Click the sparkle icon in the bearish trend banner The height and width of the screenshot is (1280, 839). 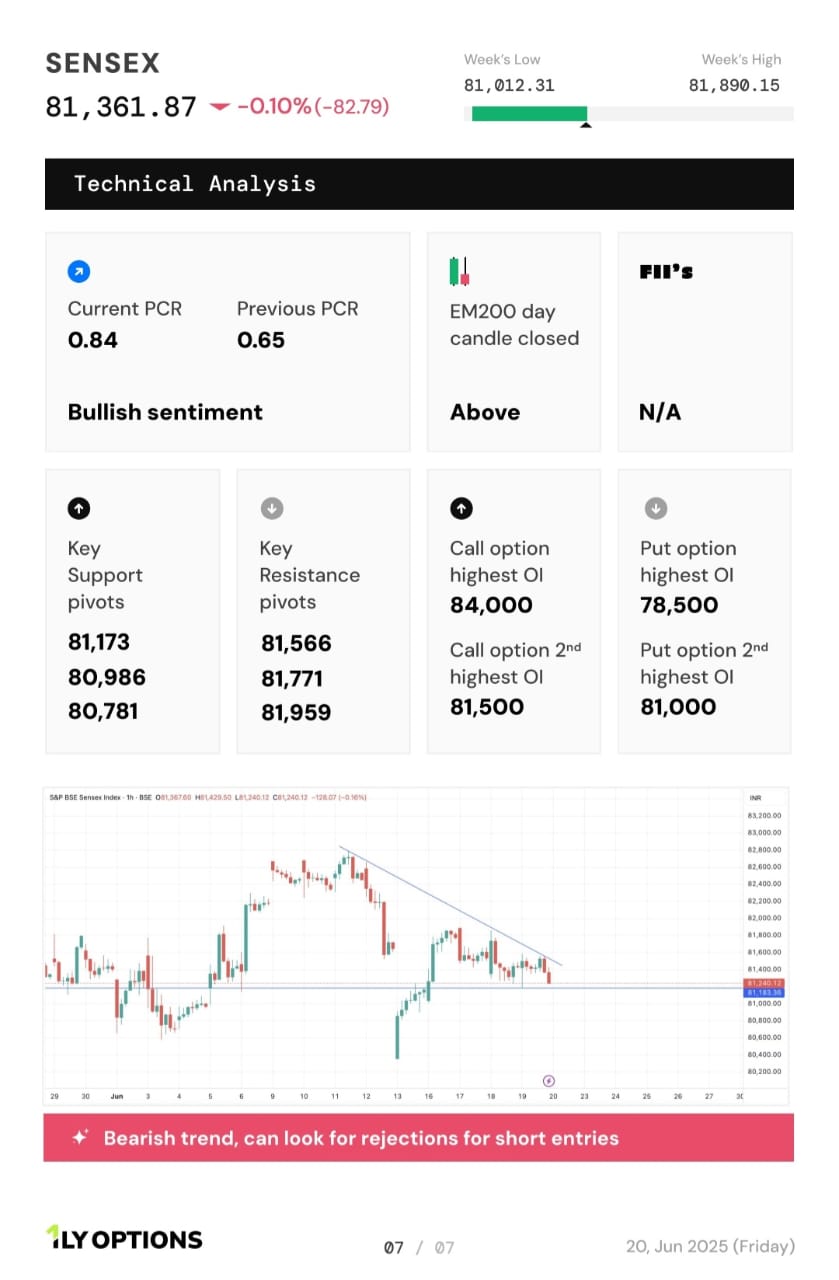[81, 1137]
